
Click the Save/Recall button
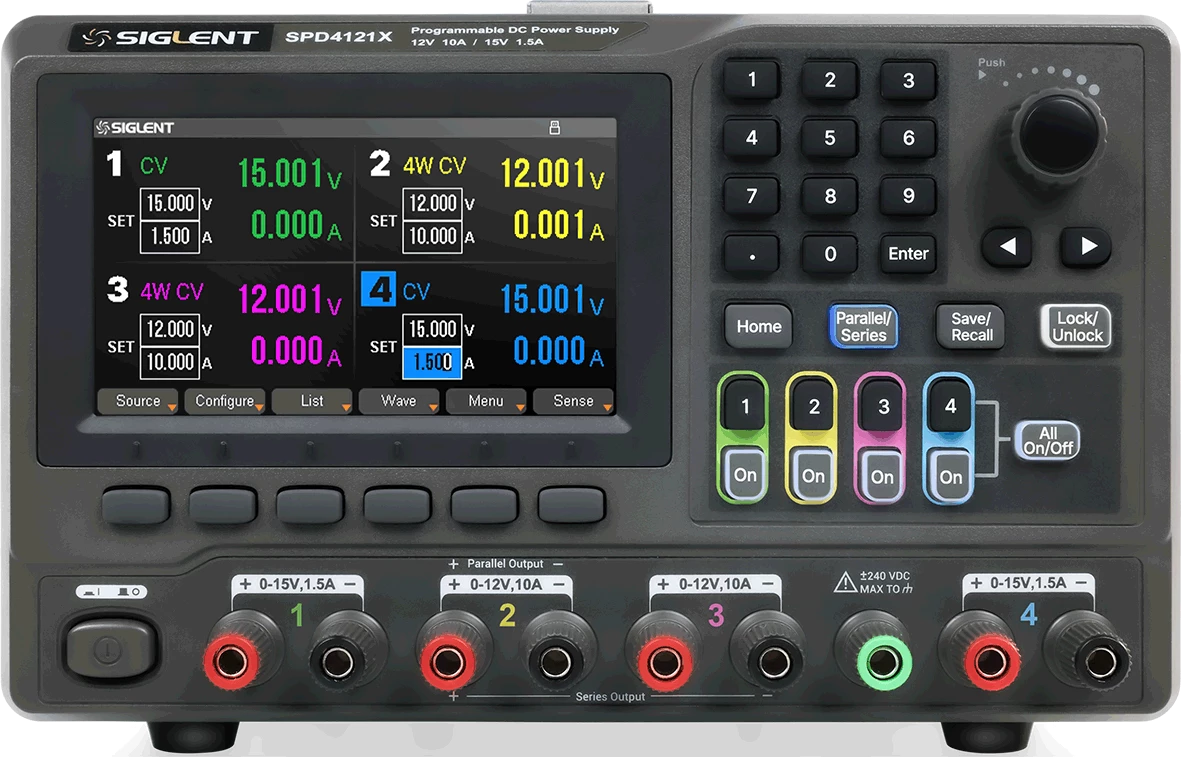971,327
